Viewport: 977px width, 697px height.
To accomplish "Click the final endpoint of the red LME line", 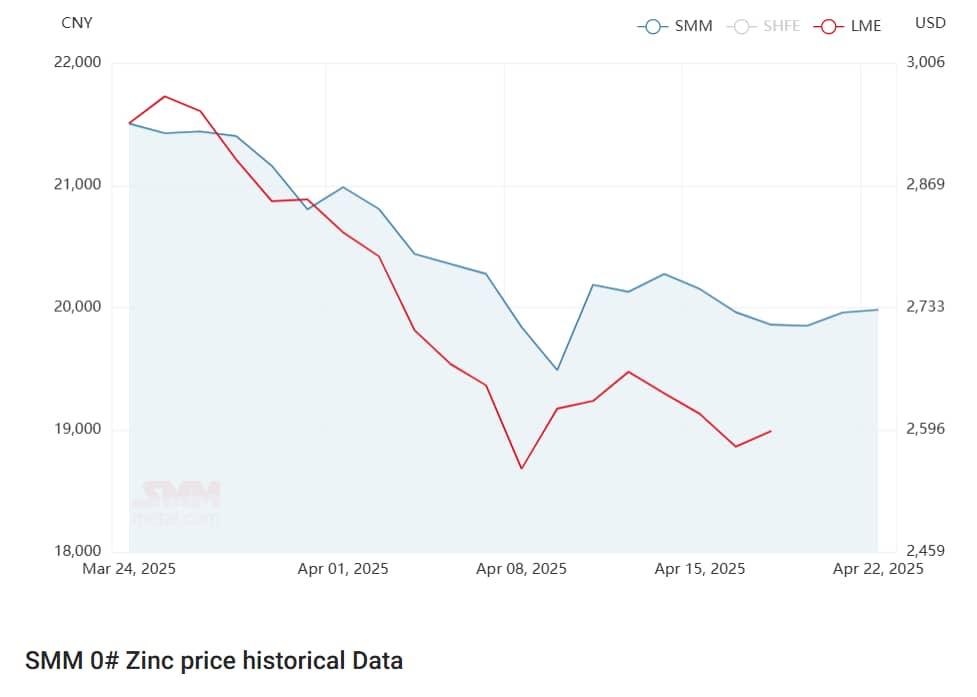I will (x=771, y=431).
